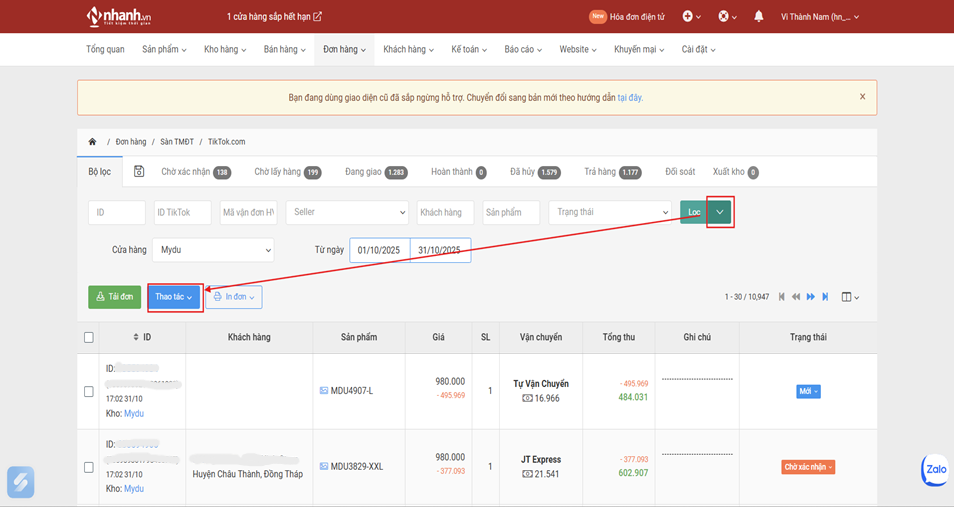Click the start date field 01/10/2025
Viewport: 954px width, 507px height.
[379, 250]
